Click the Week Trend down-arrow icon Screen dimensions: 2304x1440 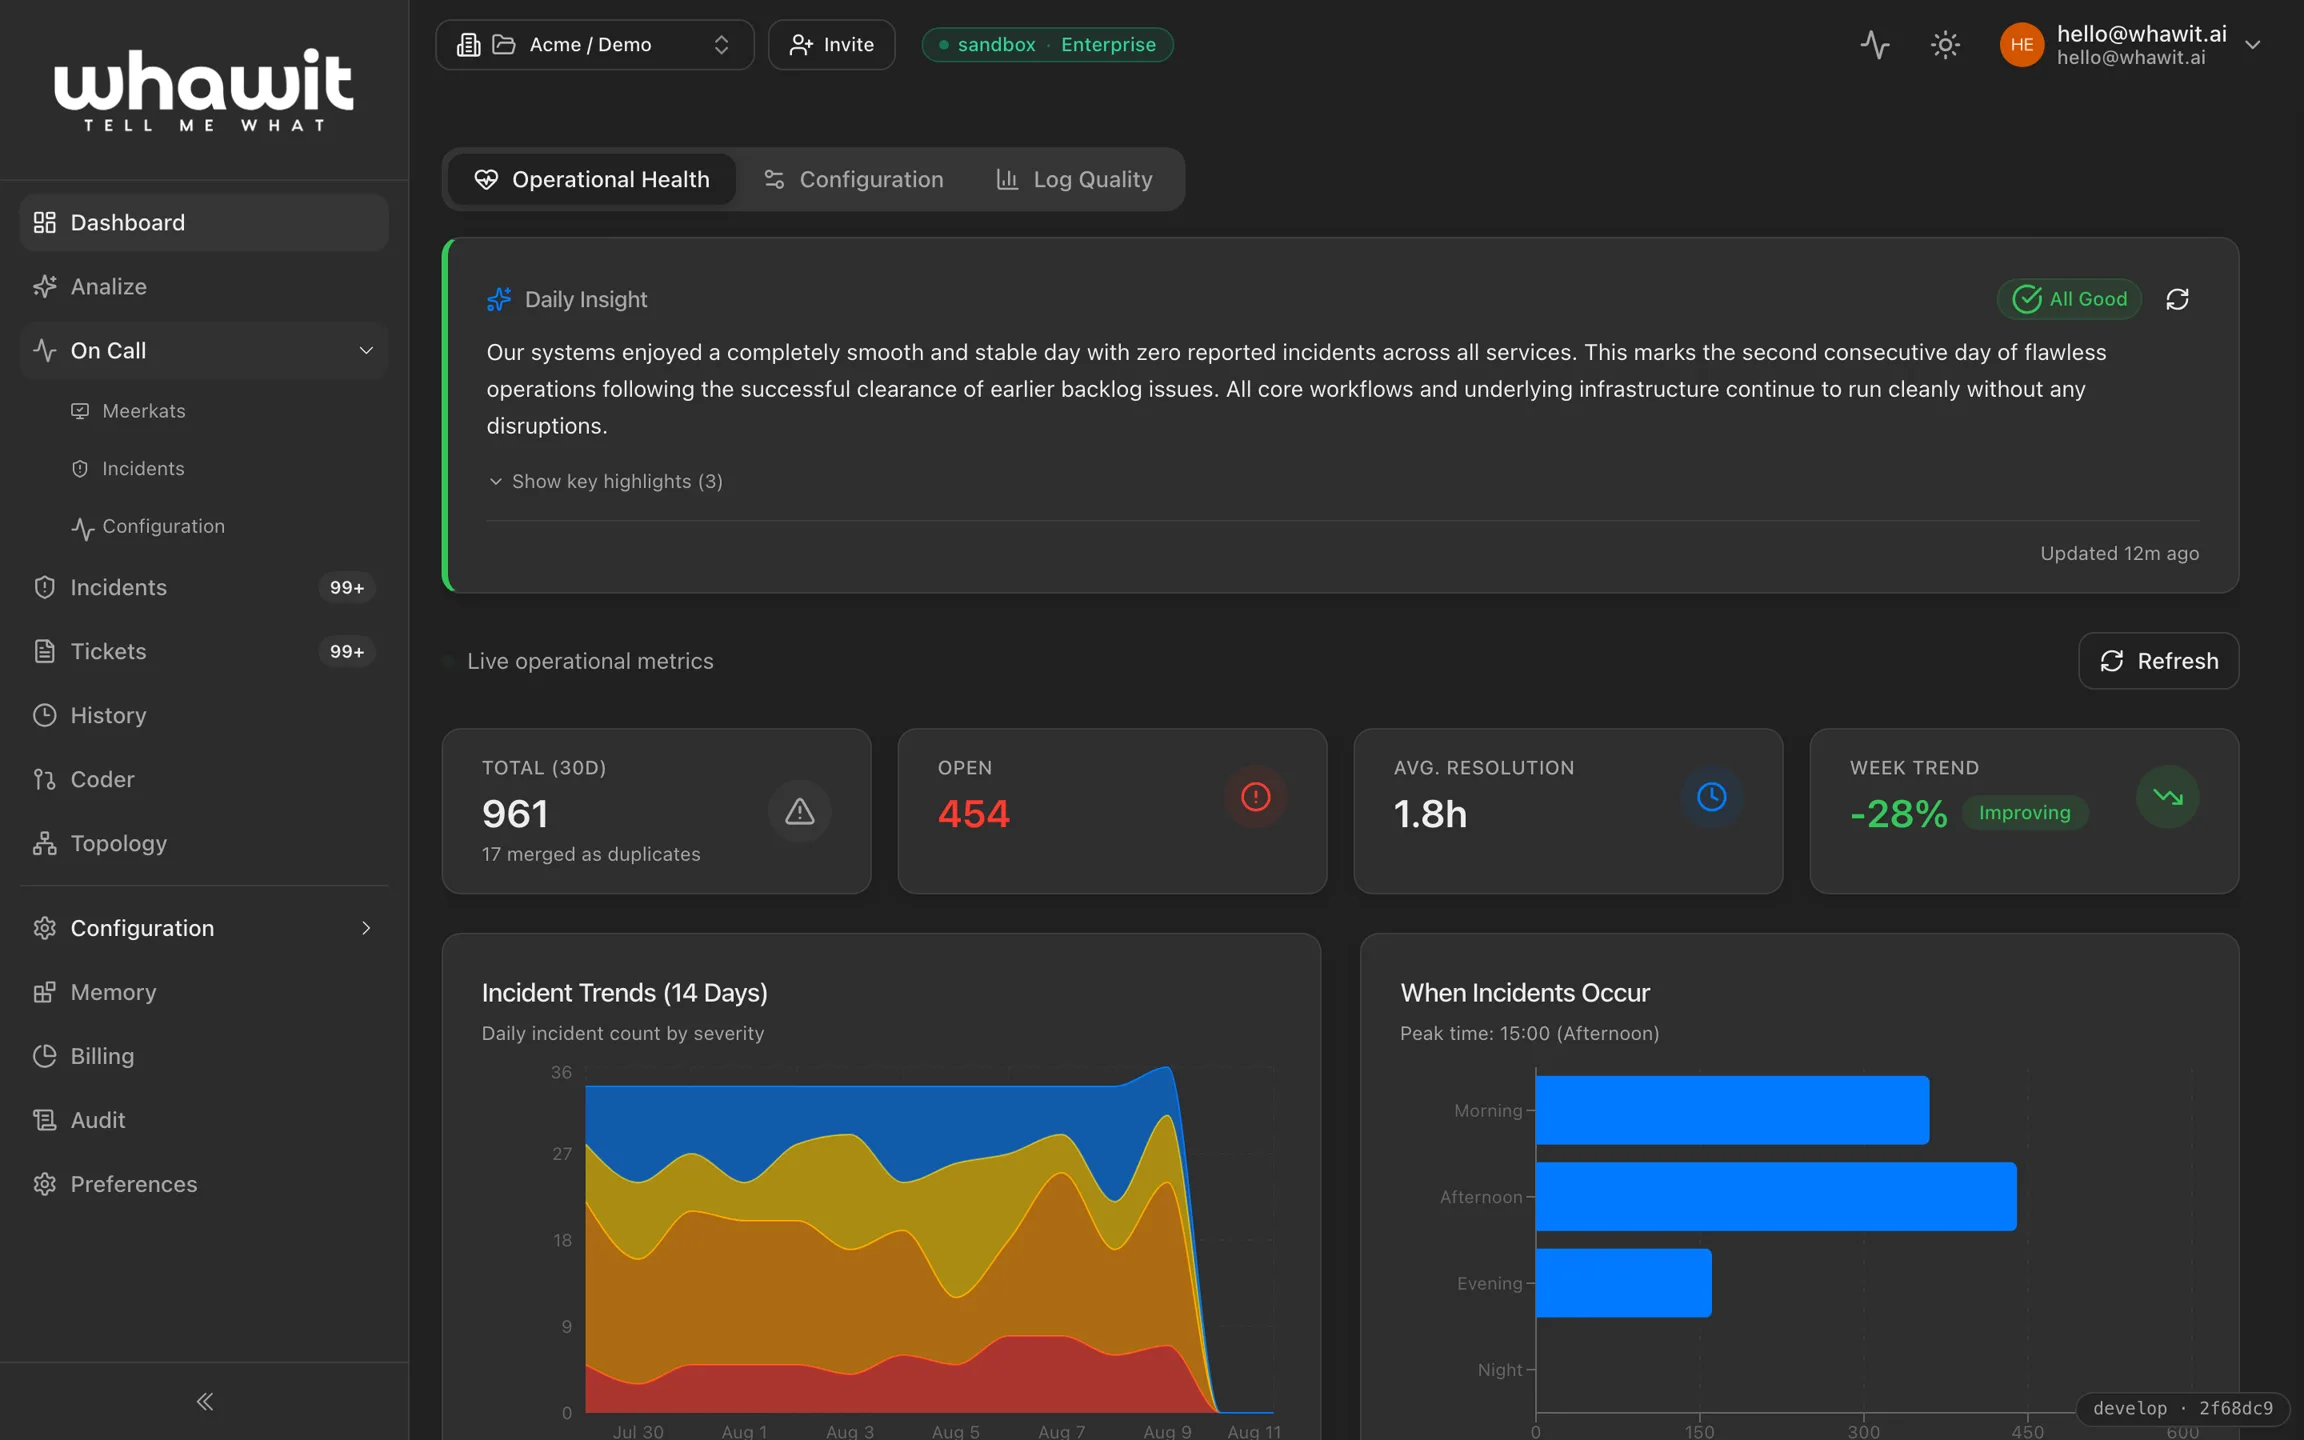(2167, 797)
